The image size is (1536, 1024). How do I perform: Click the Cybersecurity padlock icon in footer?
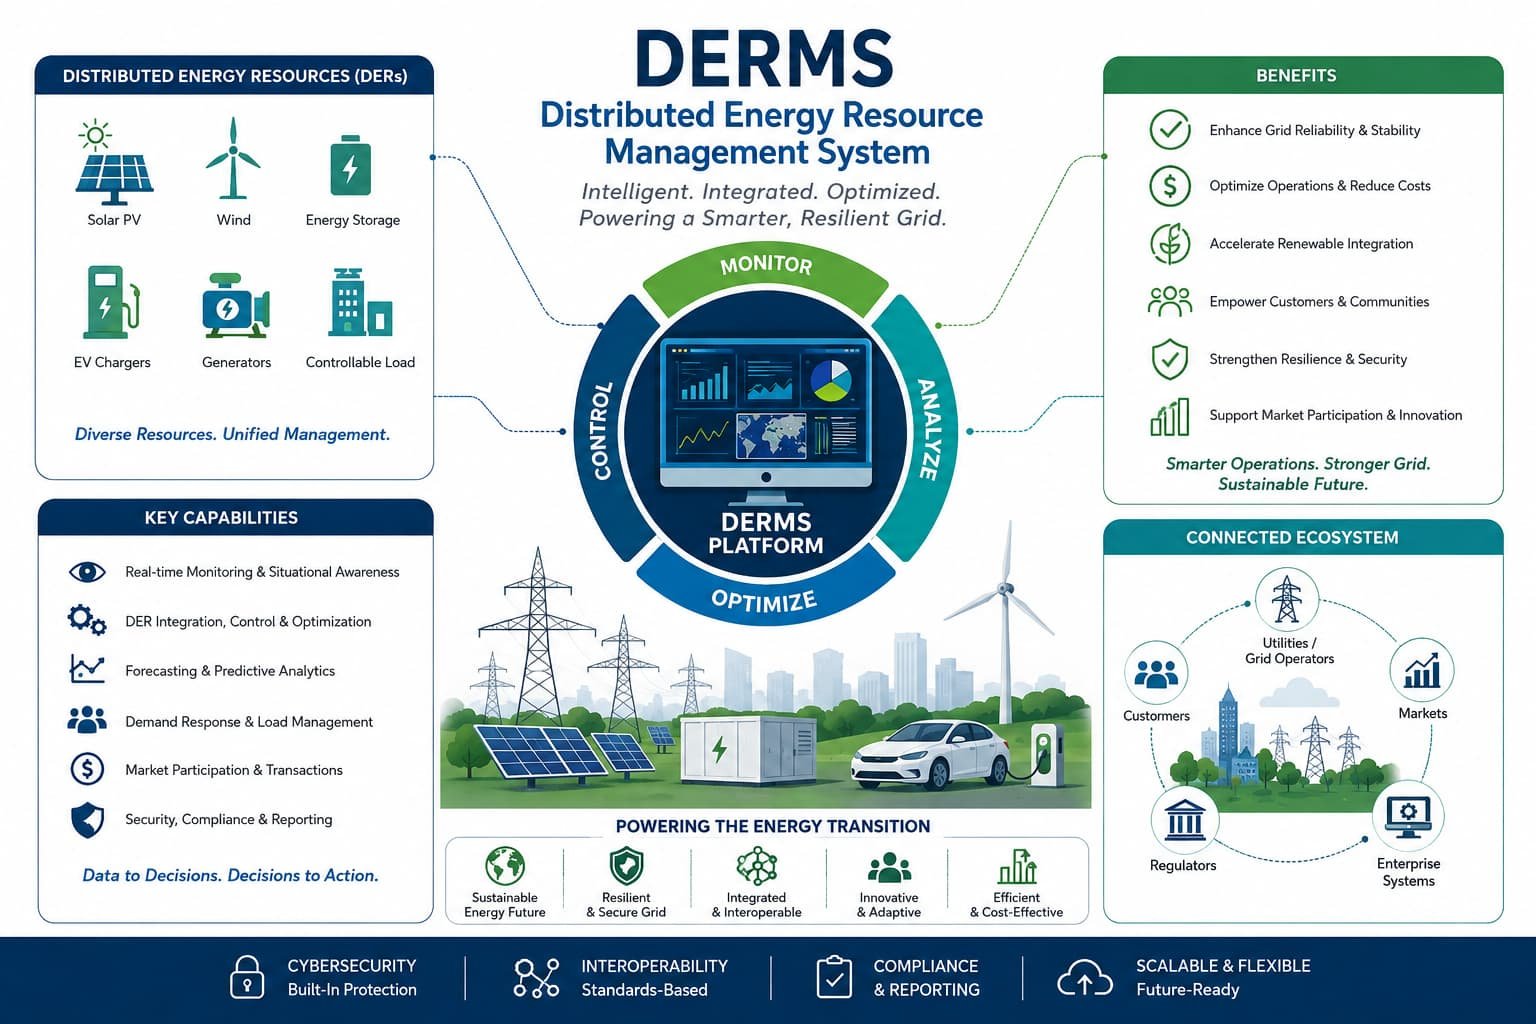[246, 977]
